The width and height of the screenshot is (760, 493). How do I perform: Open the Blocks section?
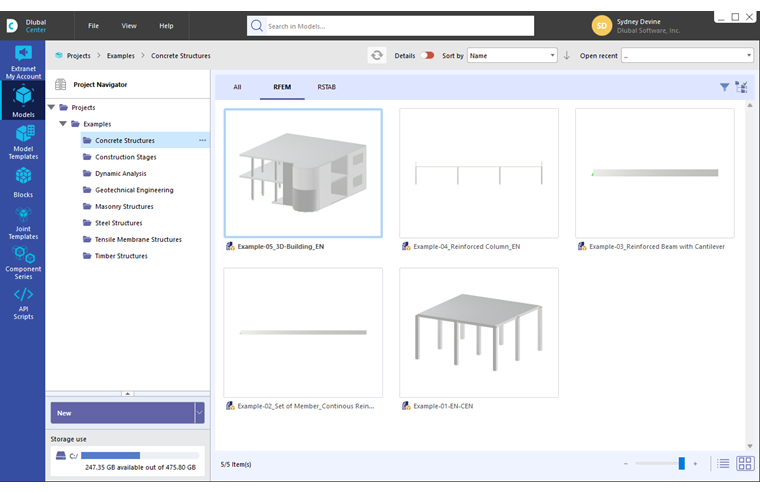point(23,182)
